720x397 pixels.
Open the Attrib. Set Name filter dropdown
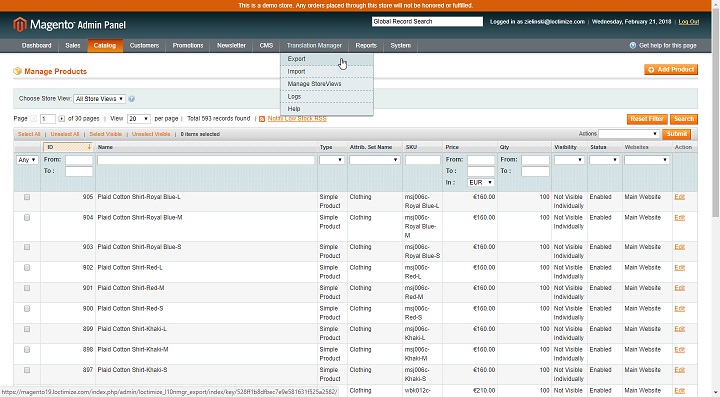(x=374, y=160)
